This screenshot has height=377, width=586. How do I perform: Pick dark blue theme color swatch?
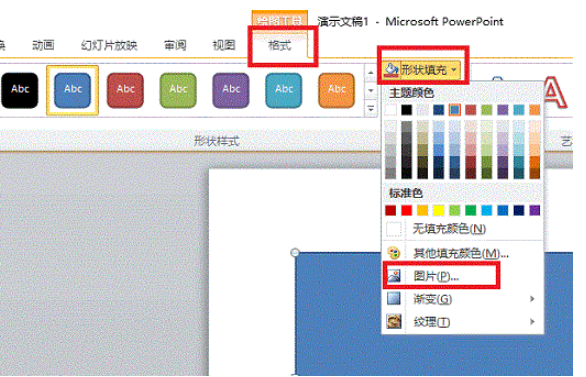coord(439,110)
